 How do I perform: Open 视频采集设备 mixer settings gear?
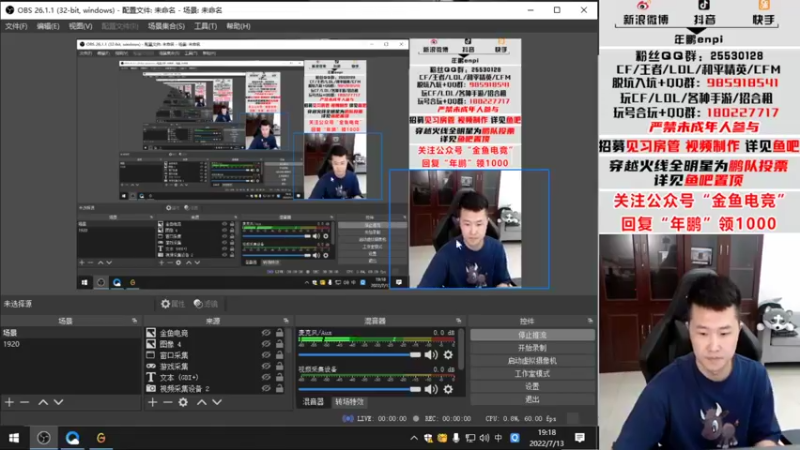pyautogui.click(x=448, y=389)
